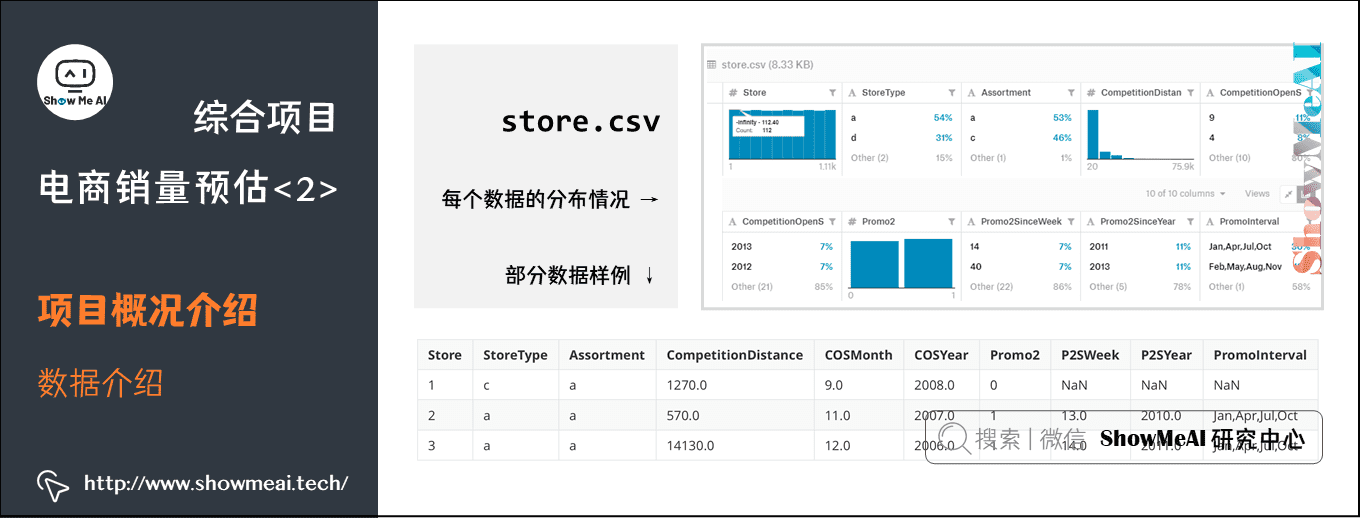Click the 'Other (2)' entry under StoreType
This screenshot has width=1361, height=518.
point(869,158)
